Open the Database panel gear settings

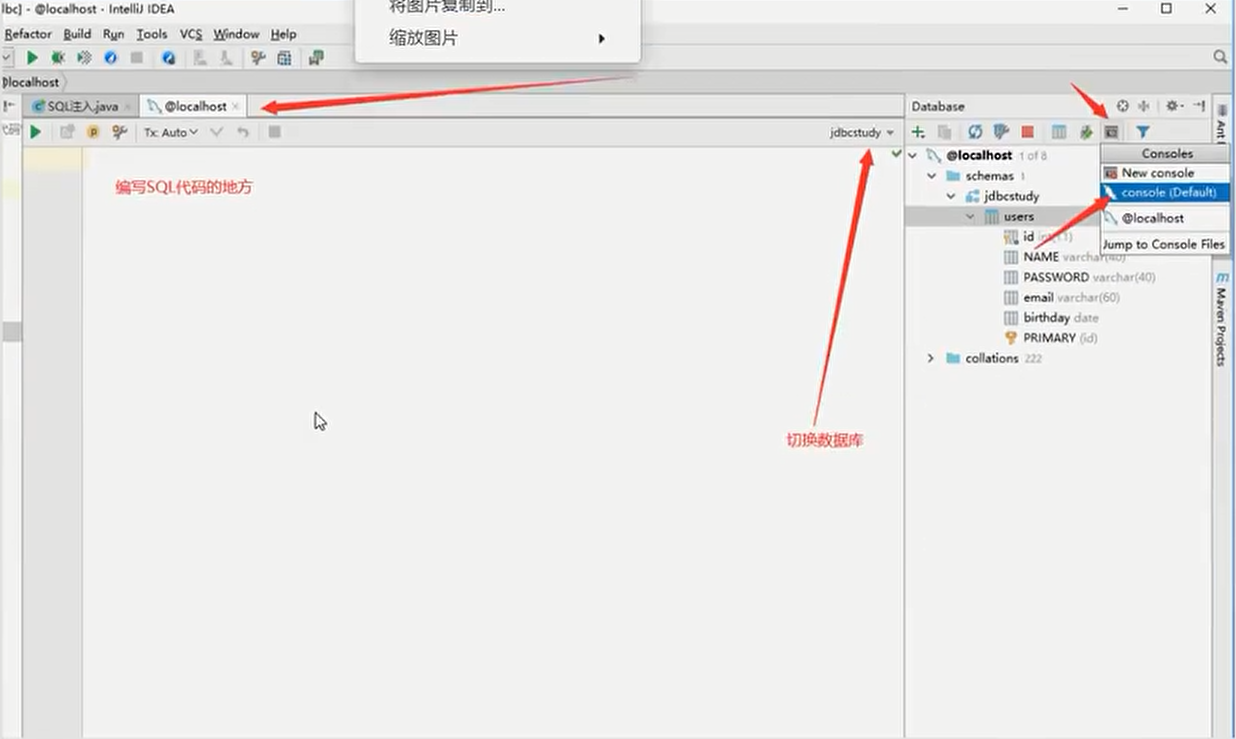1174,106
